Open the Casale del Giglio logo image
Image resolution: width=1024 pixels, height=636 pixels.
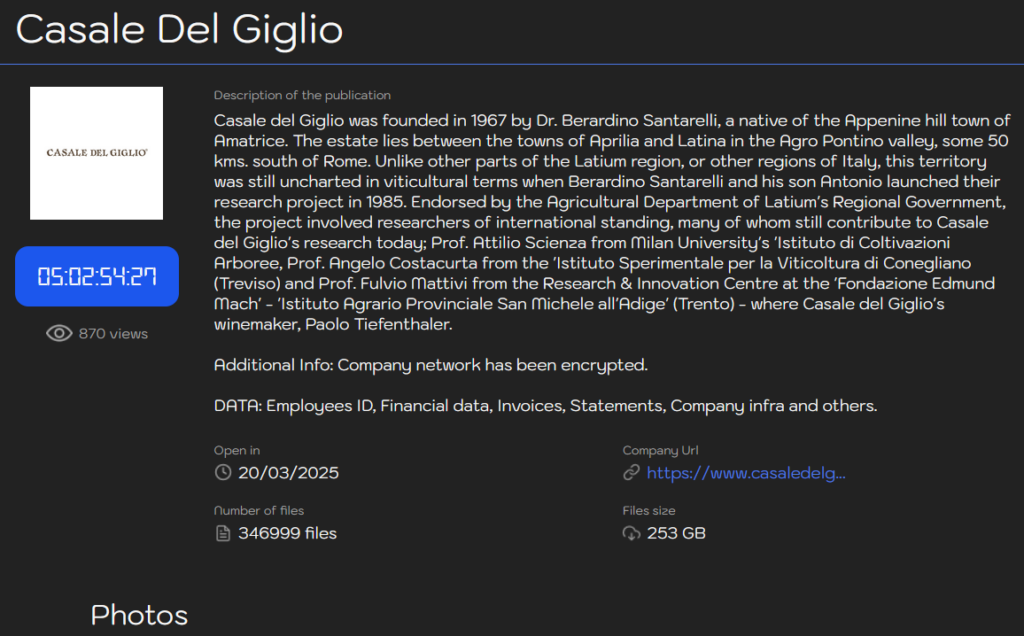(x=96, y=153)
